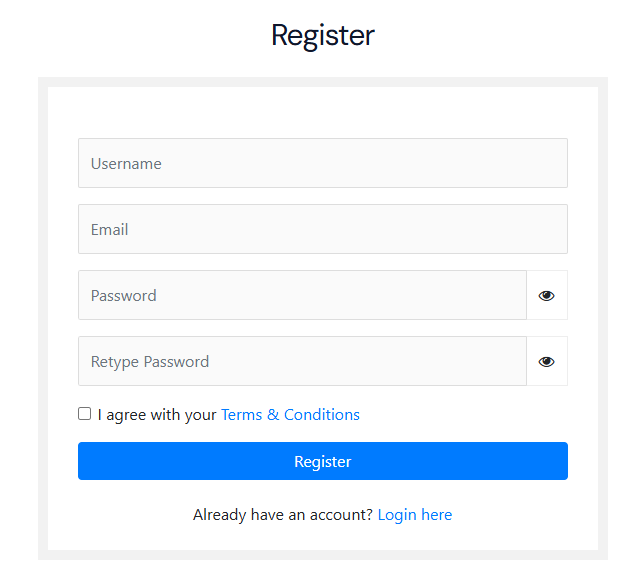Accept the terms by checking the box
This screenshot has width=634, height=583.
coord(84,413)
